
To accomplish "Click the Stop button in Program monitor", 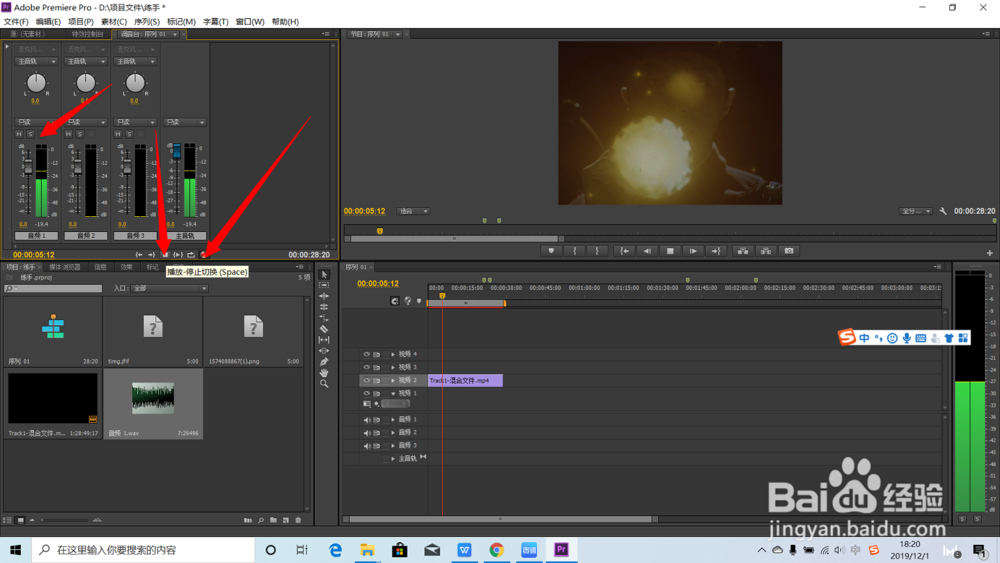I will (670, 251).
